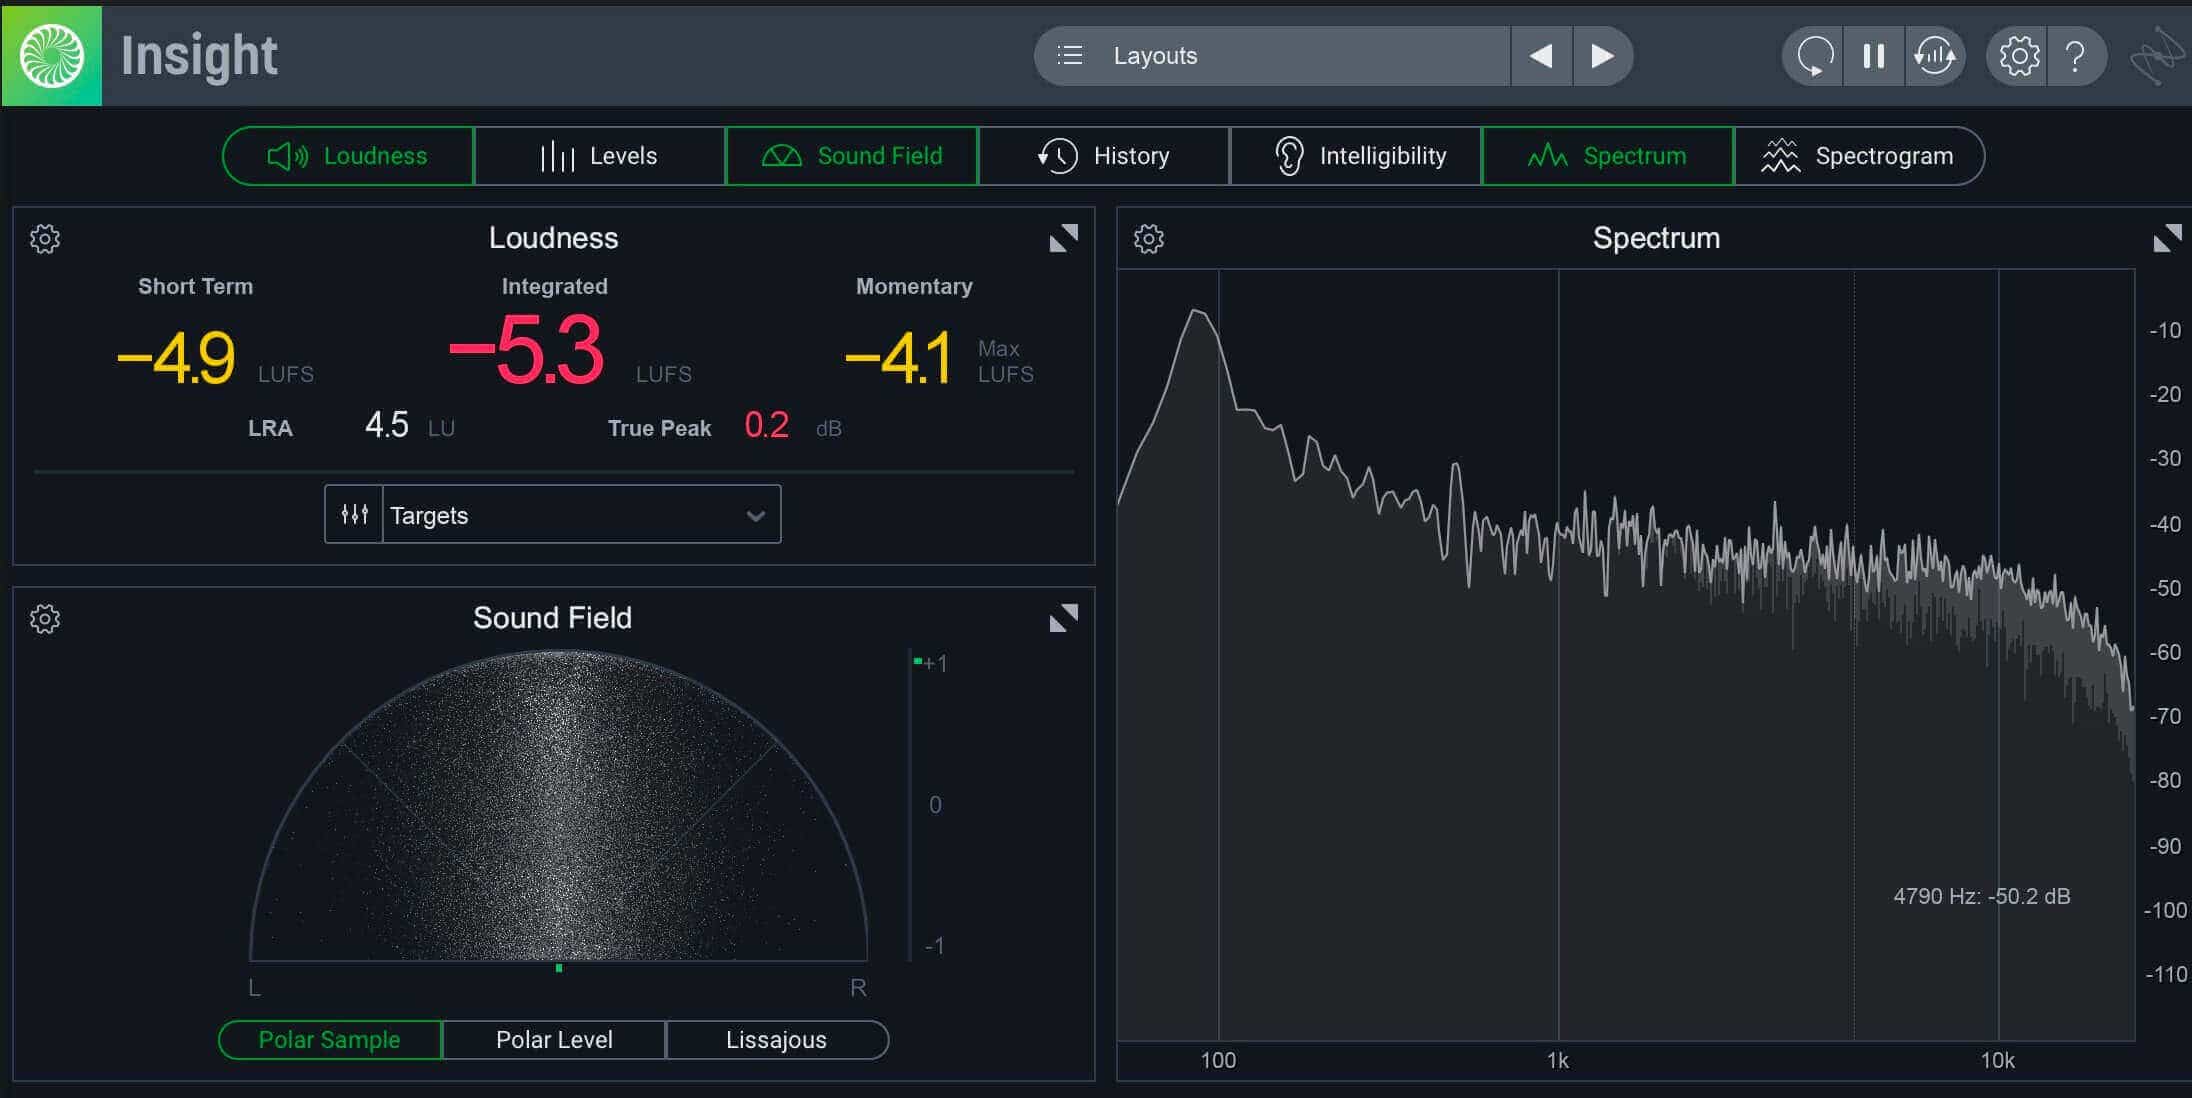Maximize the Sound Field panel

click(x=1064, y=618)
